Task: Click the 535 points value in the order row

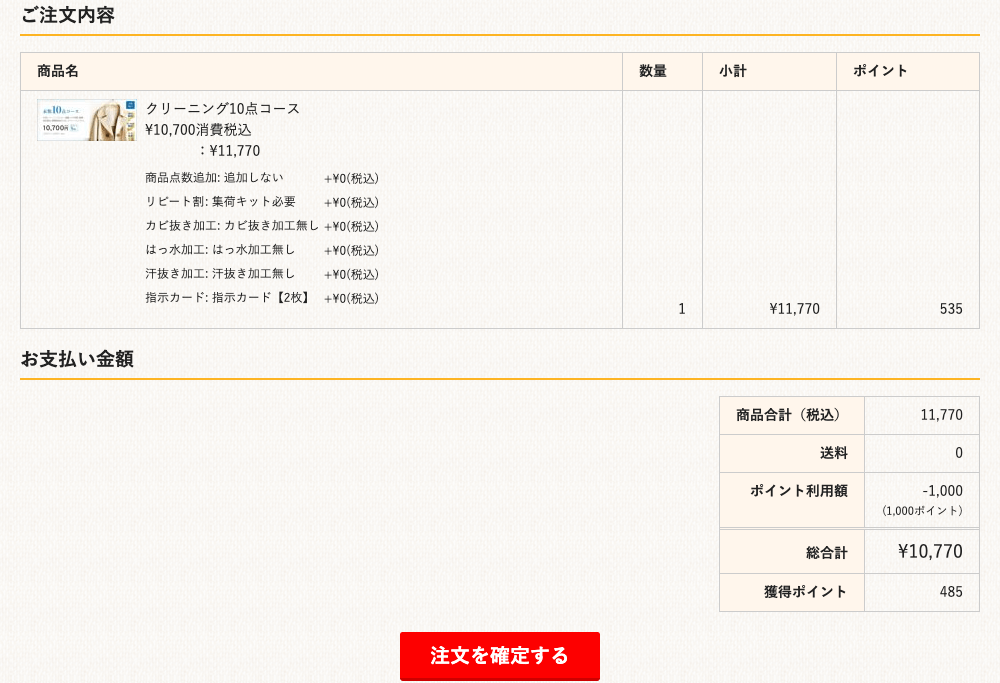Action: click(x=950, y=309)
